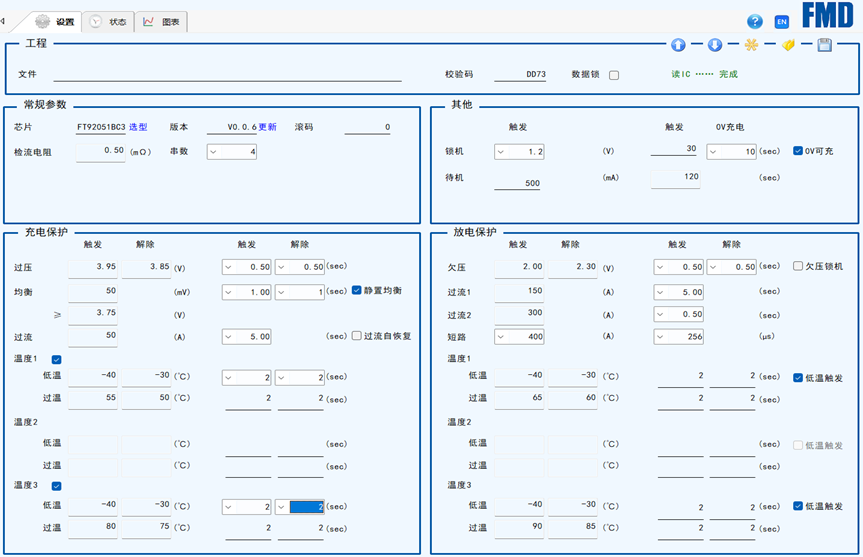Open the 过压 trigger delay dropdown in 充电保护
The width and height of the screenshot is (863, 557).
247,267
